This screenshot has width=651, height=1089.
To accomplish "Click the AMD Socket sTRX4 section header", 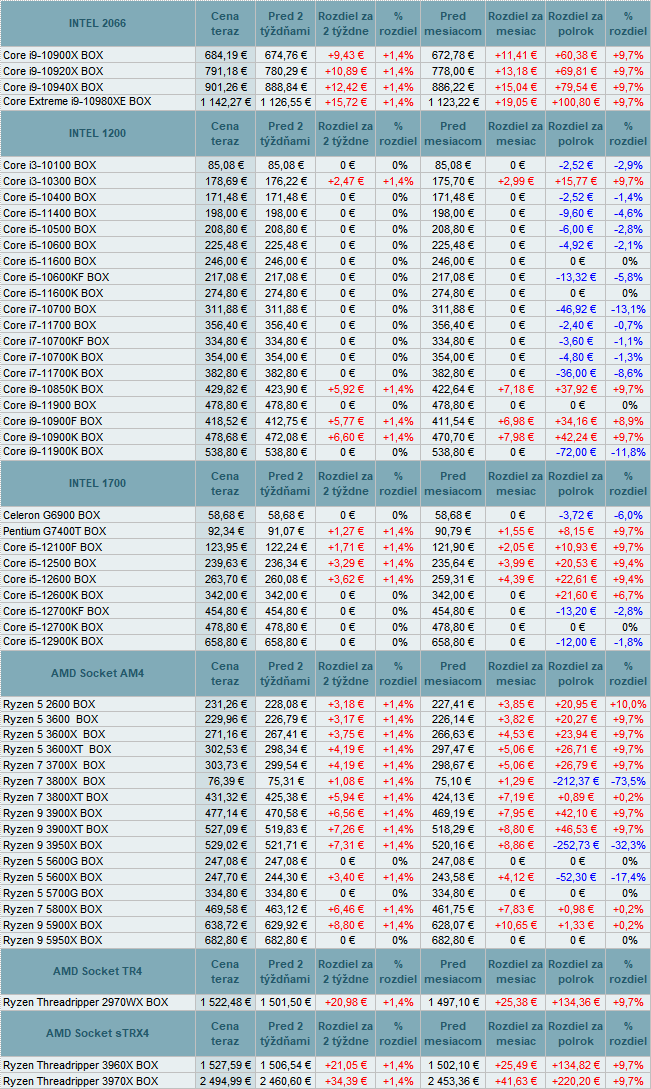I will (97, 1033).
